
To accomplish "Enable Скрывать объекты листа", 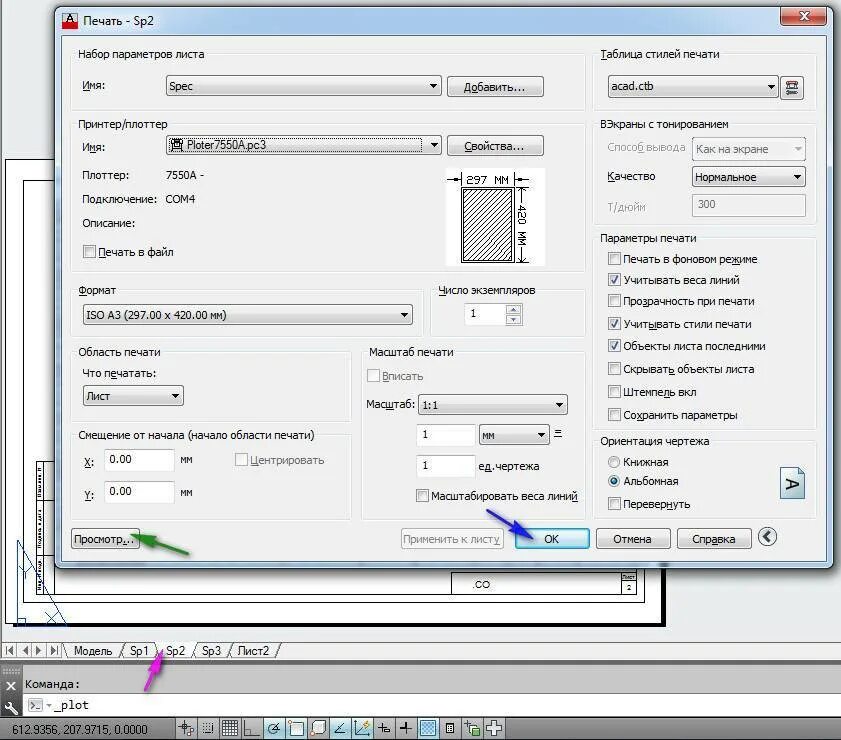I will pos(614,368).
